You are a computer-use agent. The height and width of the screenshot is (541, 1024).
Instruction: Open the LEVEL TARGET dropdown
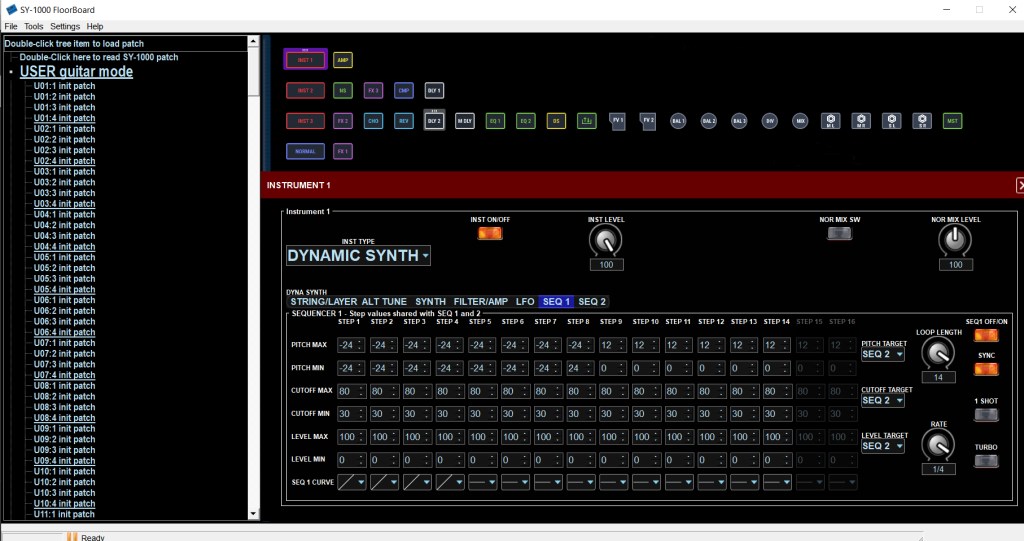tap(883, 446)
